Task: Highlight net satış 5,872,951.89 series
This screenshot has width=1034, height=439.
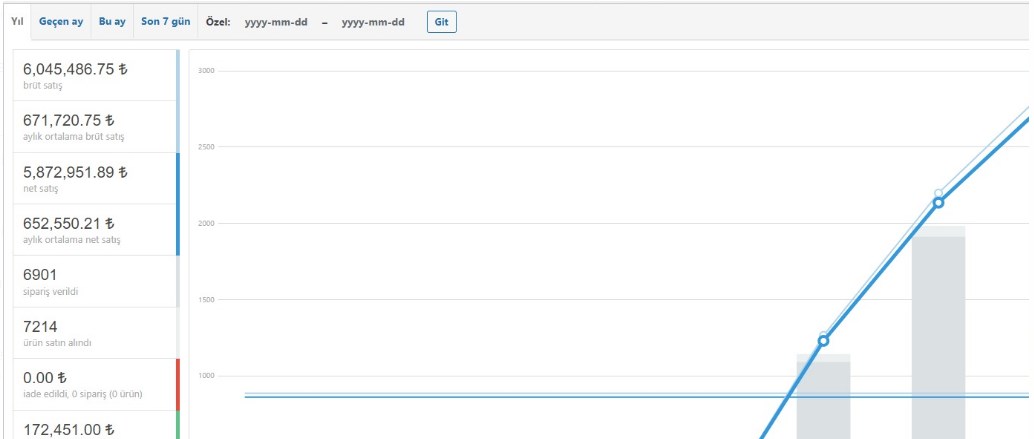Action: point(96,178)
